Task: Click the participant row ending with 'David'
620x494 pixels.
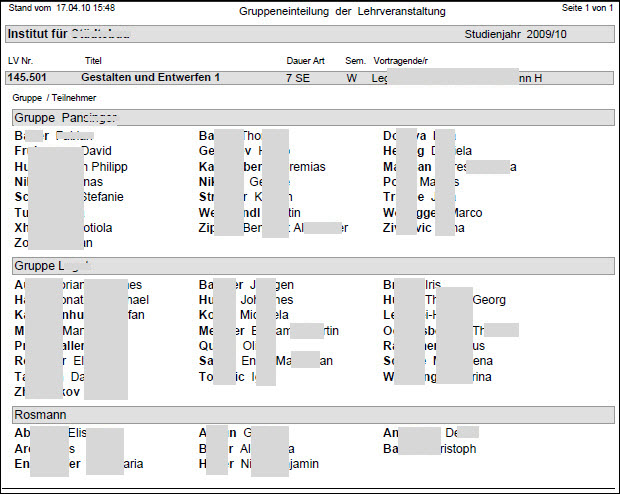Action: [63, 151]
